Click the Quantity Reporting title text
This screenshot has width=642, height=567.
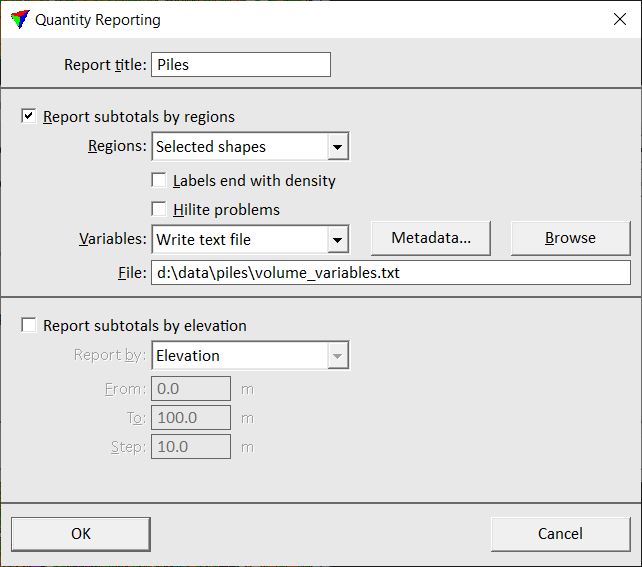click(98, 20)
